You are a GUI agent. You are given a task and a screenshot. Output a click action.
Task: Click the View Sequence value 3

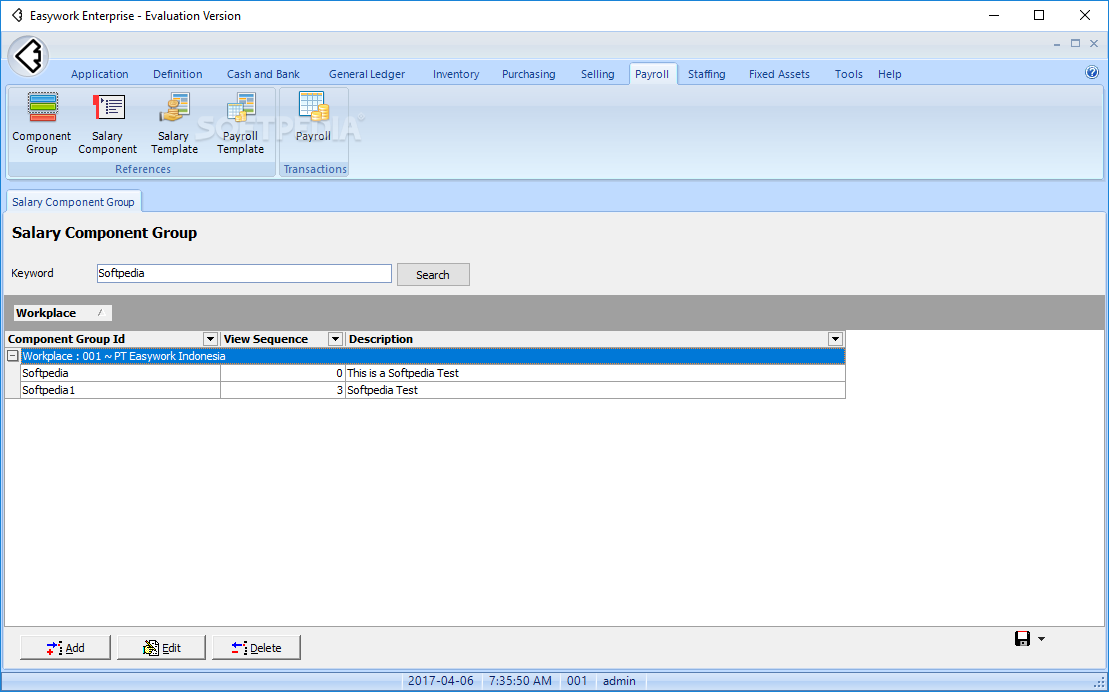tap(283, 390)
